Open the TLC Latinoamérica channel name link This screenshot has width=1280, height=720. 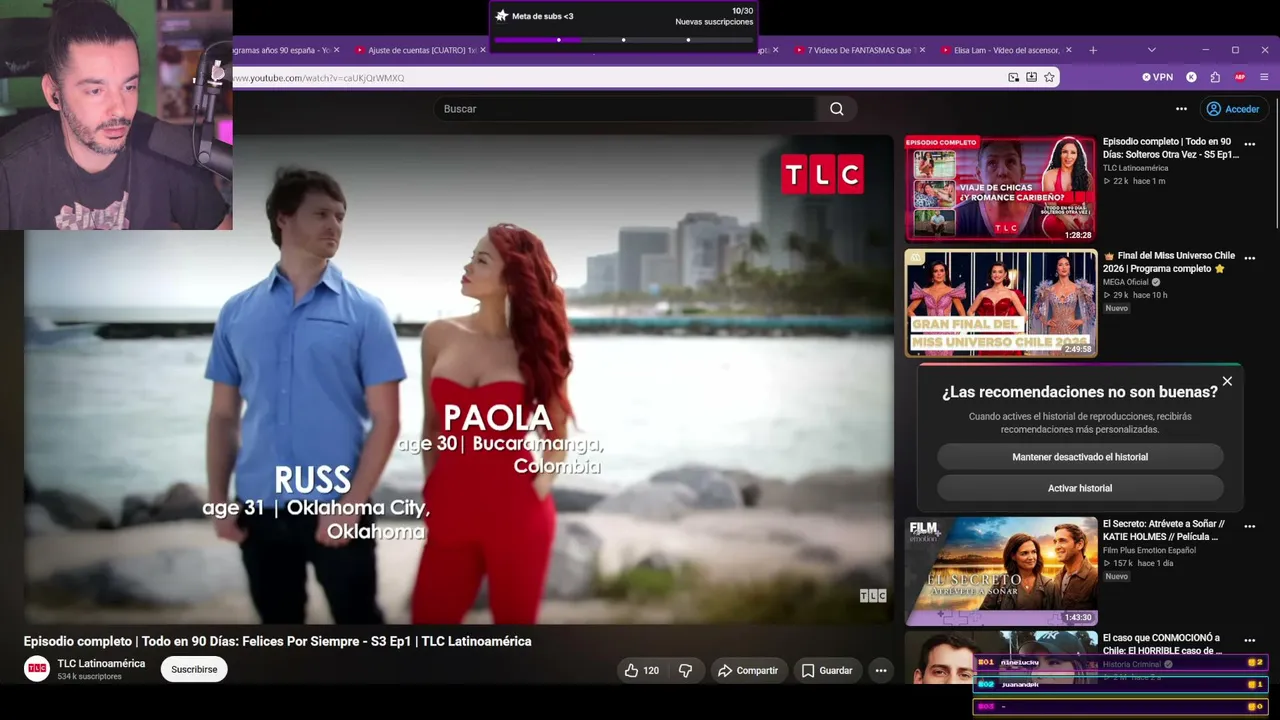coord(101,663)
